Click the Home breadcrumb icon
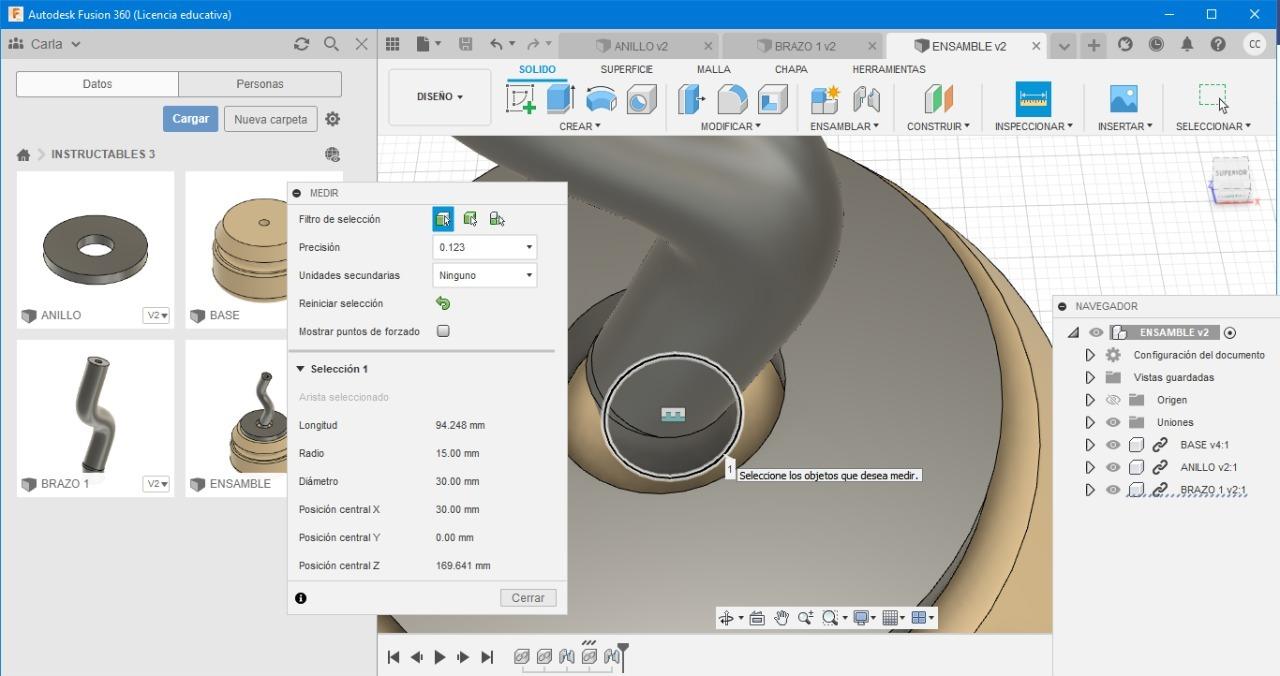The width and height of the screenshot is (1280, 676). [x=23, y=155]
